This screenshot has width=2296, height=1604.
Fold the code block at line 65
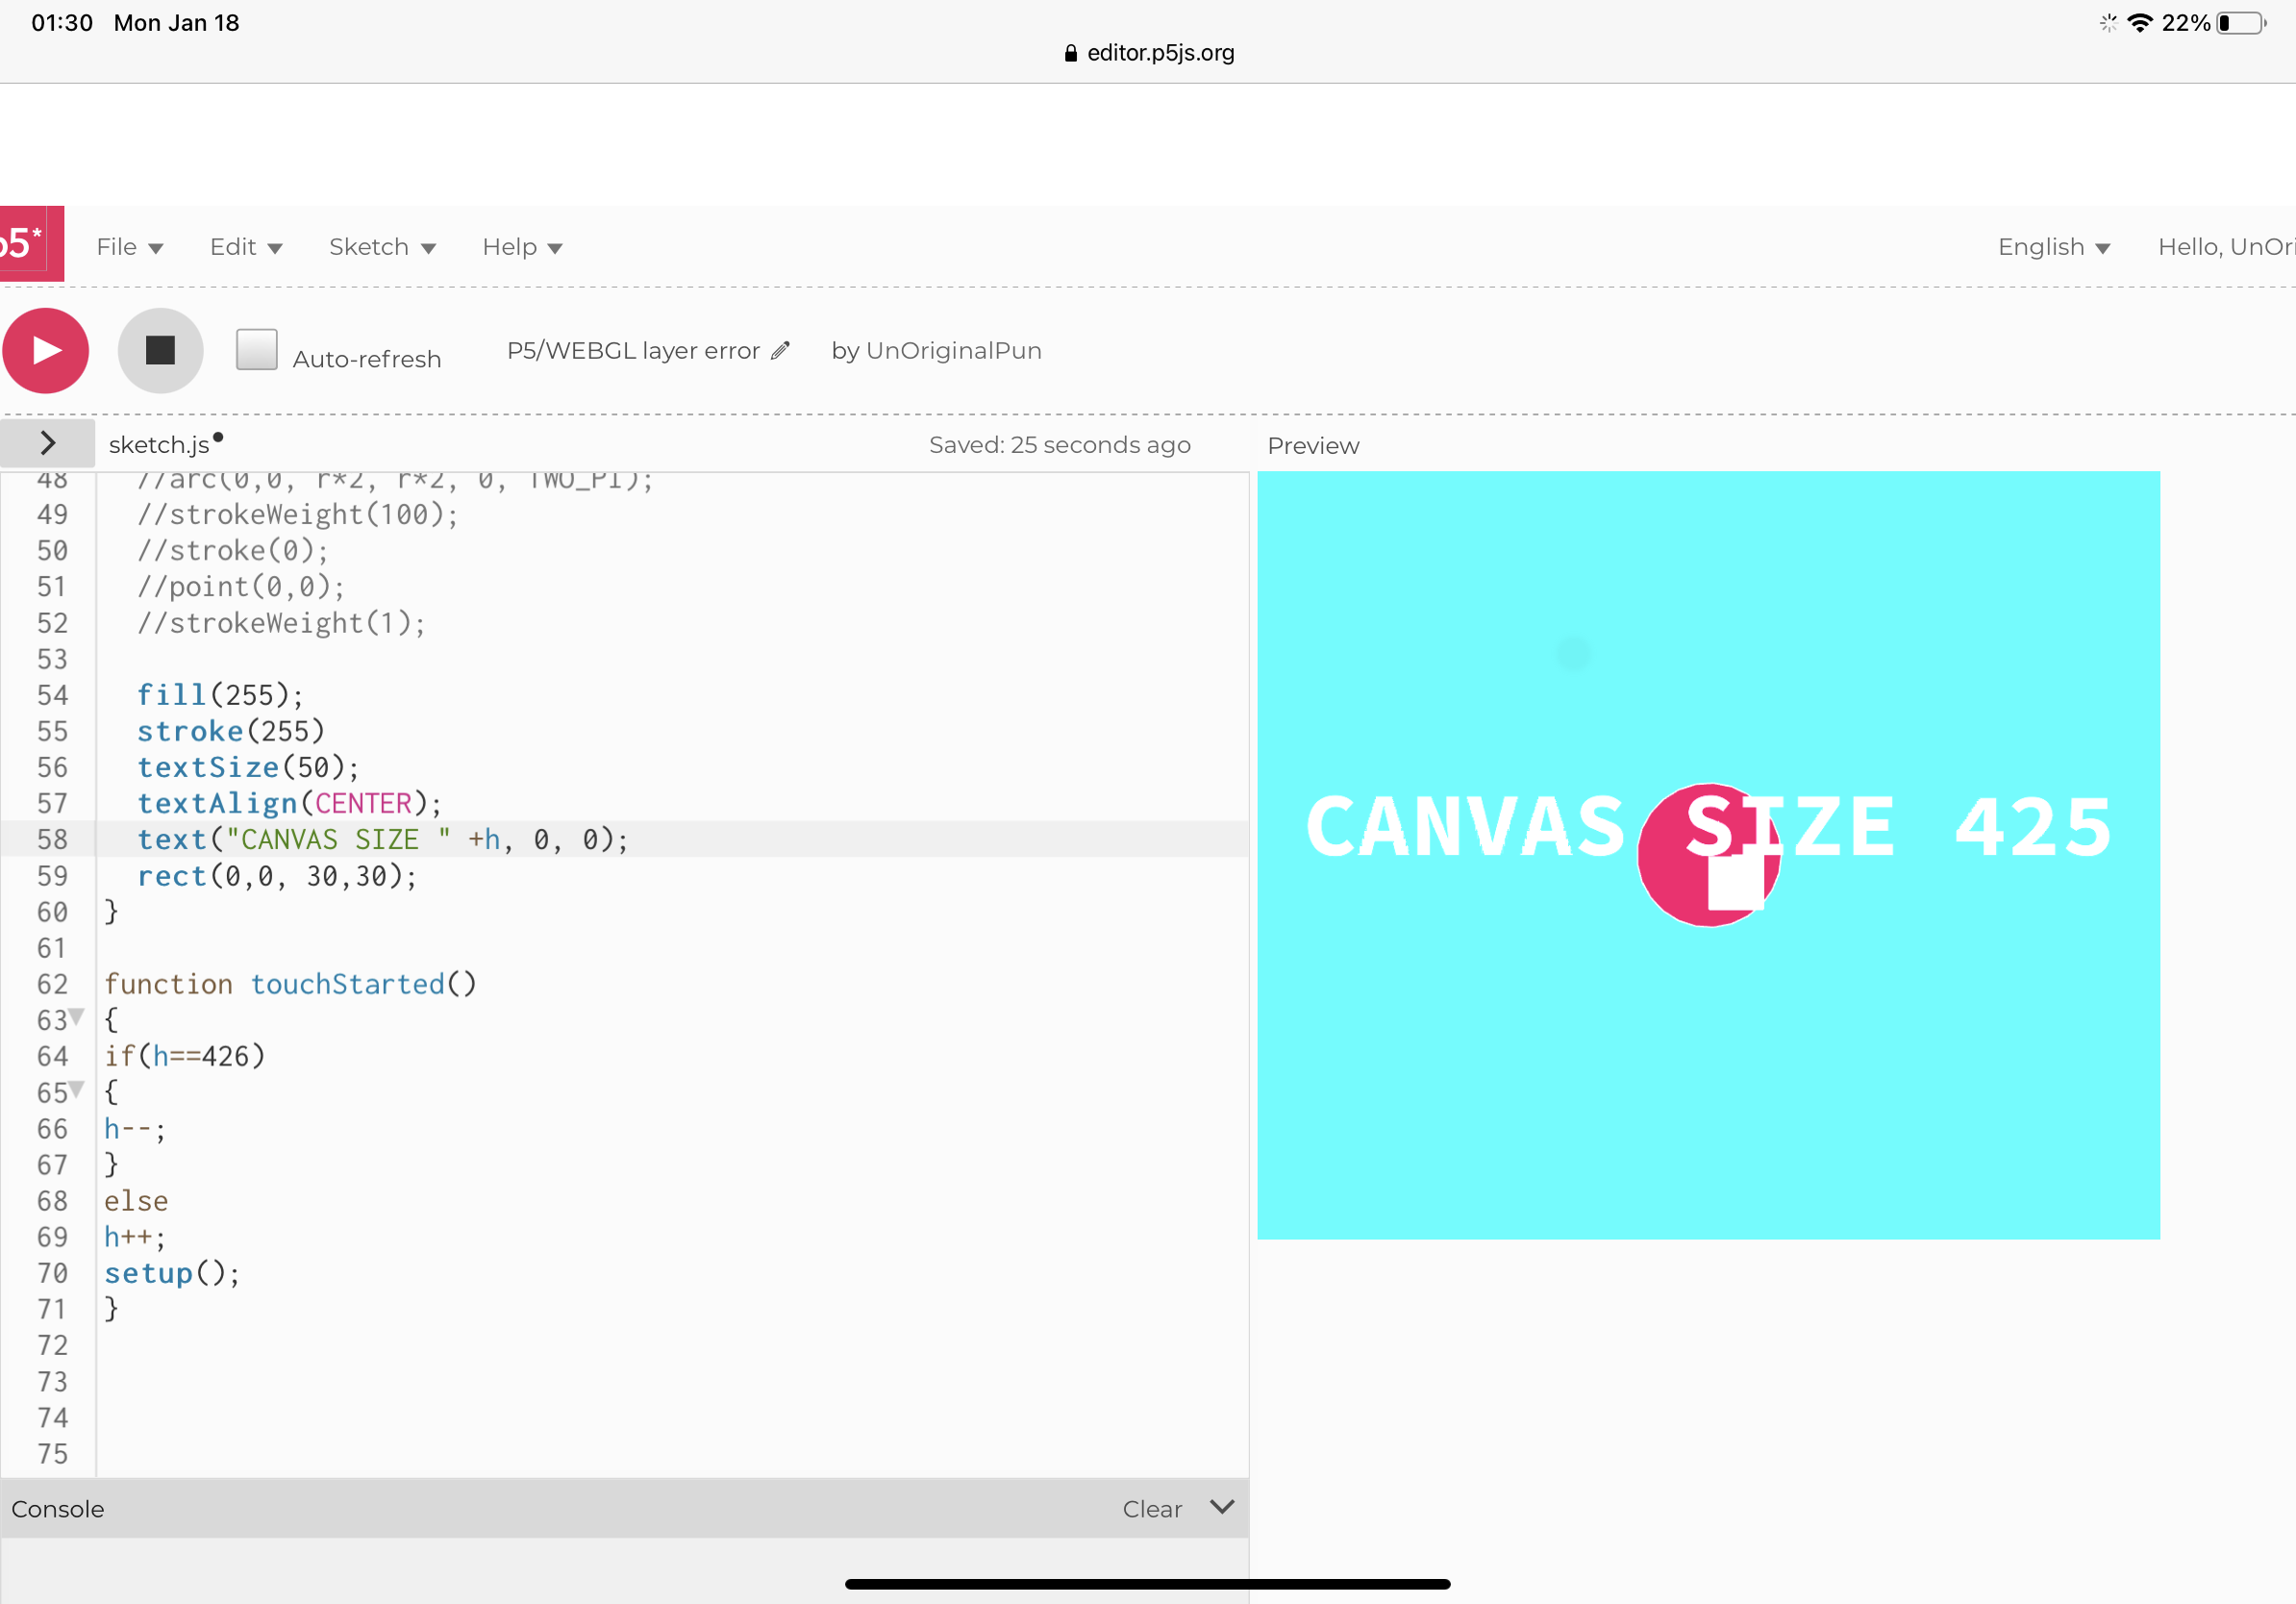pos(75,1091)
